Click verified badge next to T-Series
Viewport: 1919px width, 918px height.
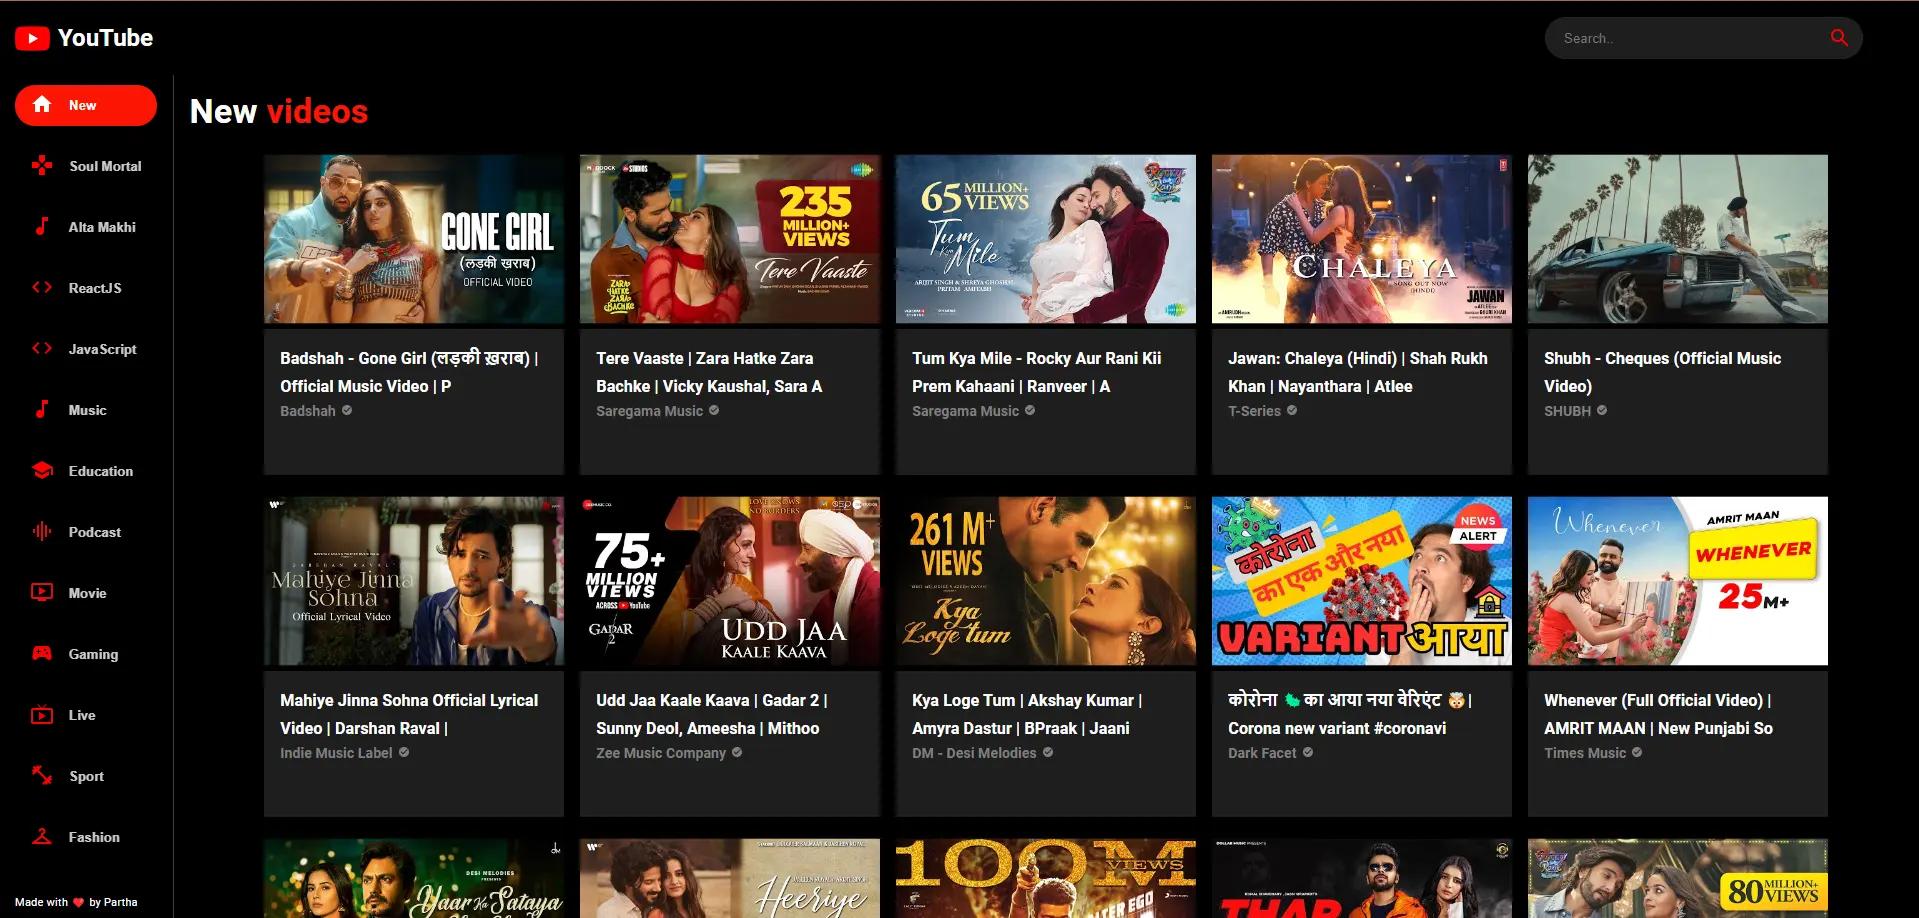tap(1292, 410)
